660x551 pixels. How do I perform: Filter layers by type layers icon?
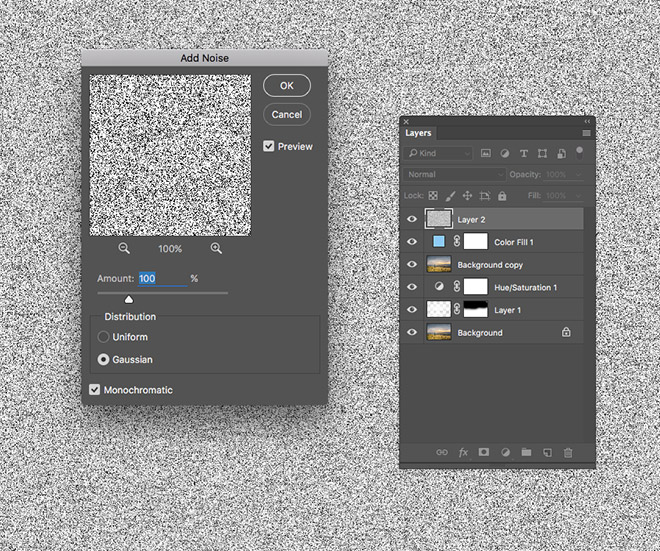pyautogui.click(x=524, y=154)
